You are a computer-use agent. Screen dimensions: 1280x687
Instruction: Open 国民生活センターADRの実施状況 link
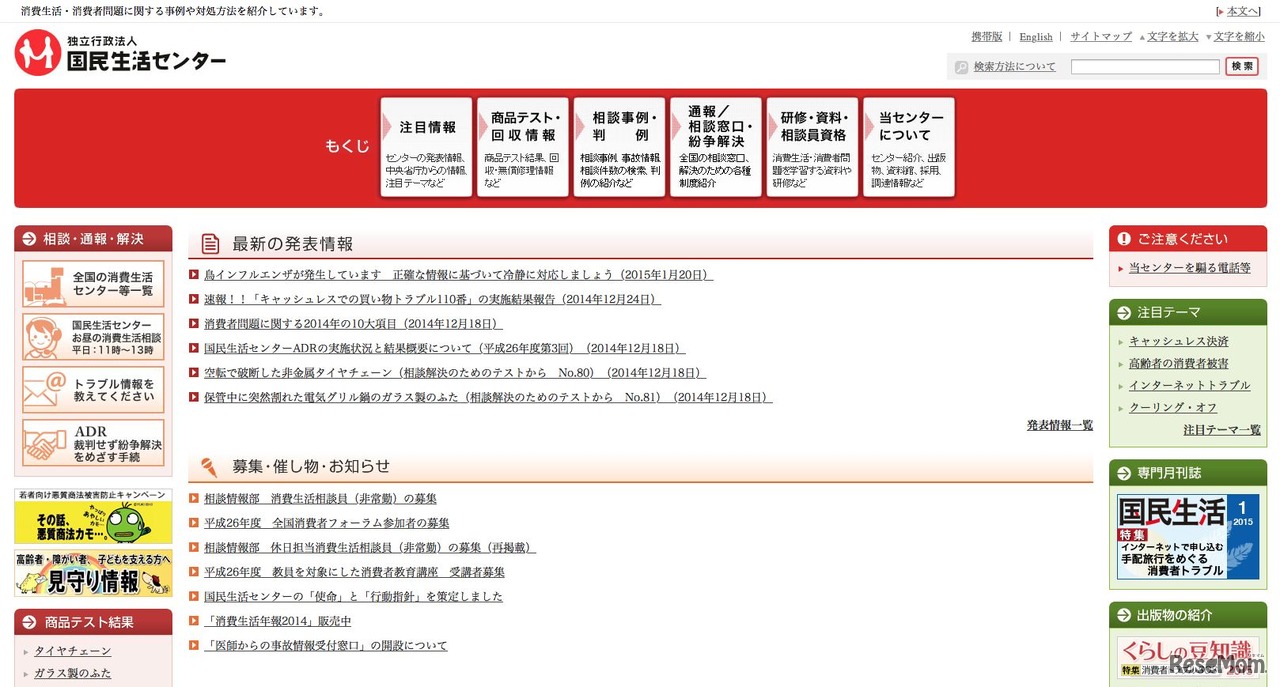(444, 348)
